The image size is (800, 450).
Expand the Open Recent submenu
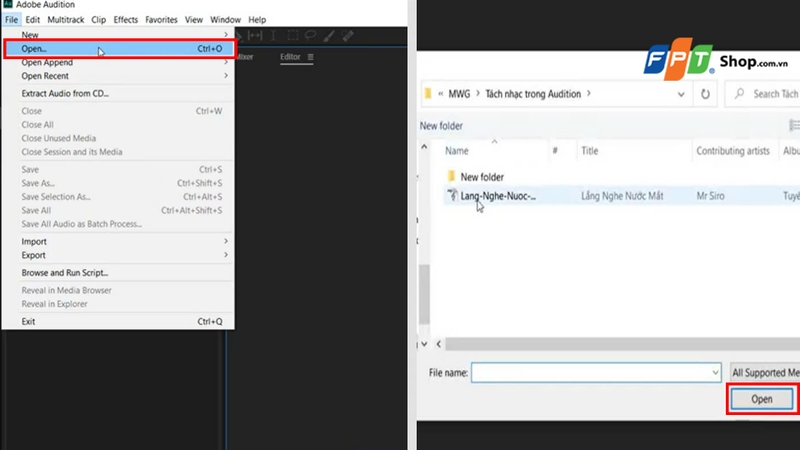click(118, 76)
